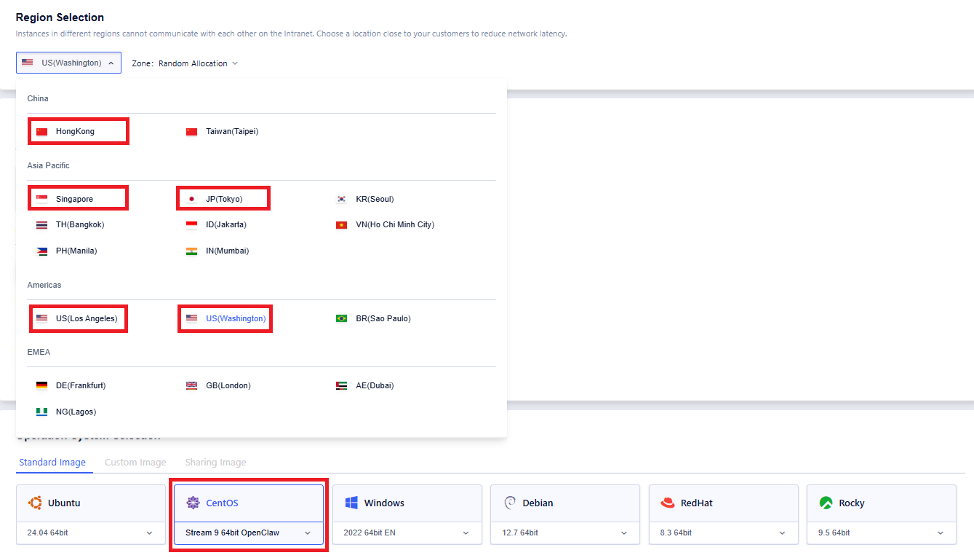Image resolution: width=974 pixels, height=558 pixels.
Task: Click the Brazil flag icon
Action: [342, 319]
